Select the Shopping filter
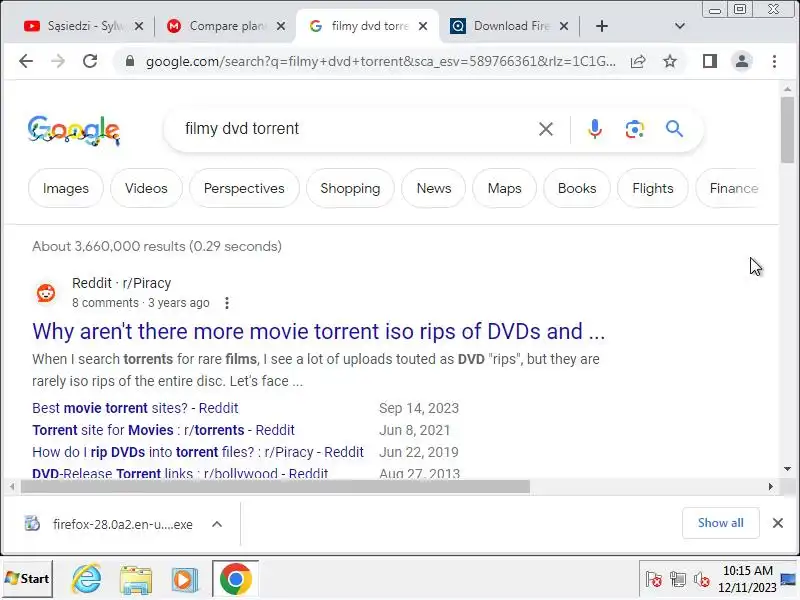Viewport: 800px width, 600px height. [x=350, y=188]
